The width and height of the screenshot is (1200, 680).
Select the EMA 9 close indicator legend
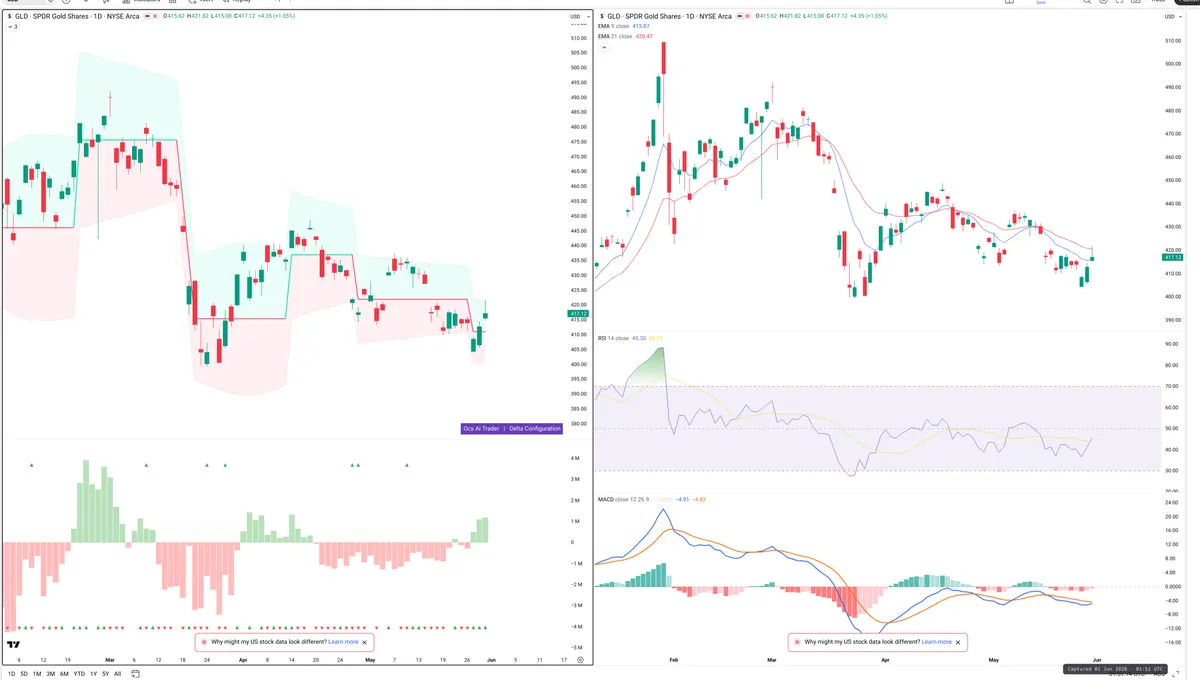click(614, 26)
